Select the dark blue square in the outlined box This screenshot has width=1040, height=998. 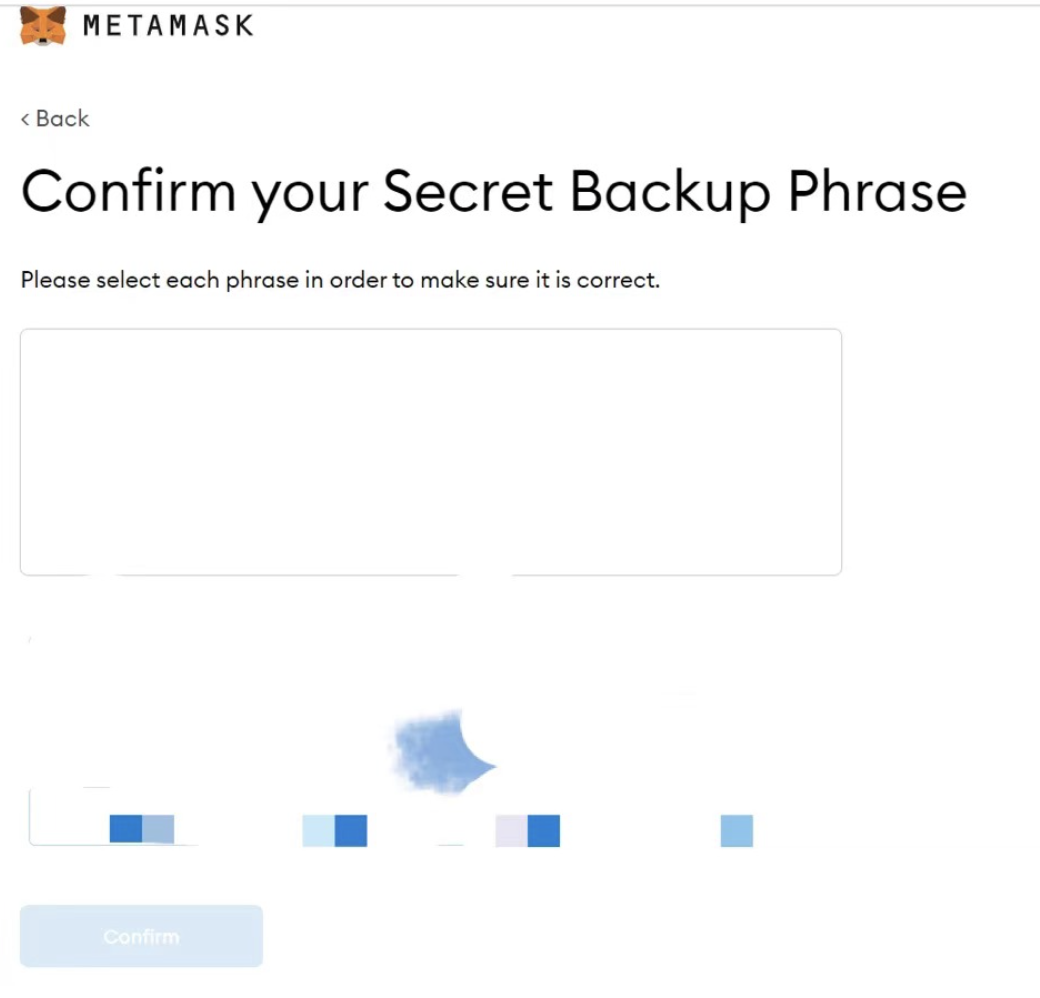pos(126,829)
